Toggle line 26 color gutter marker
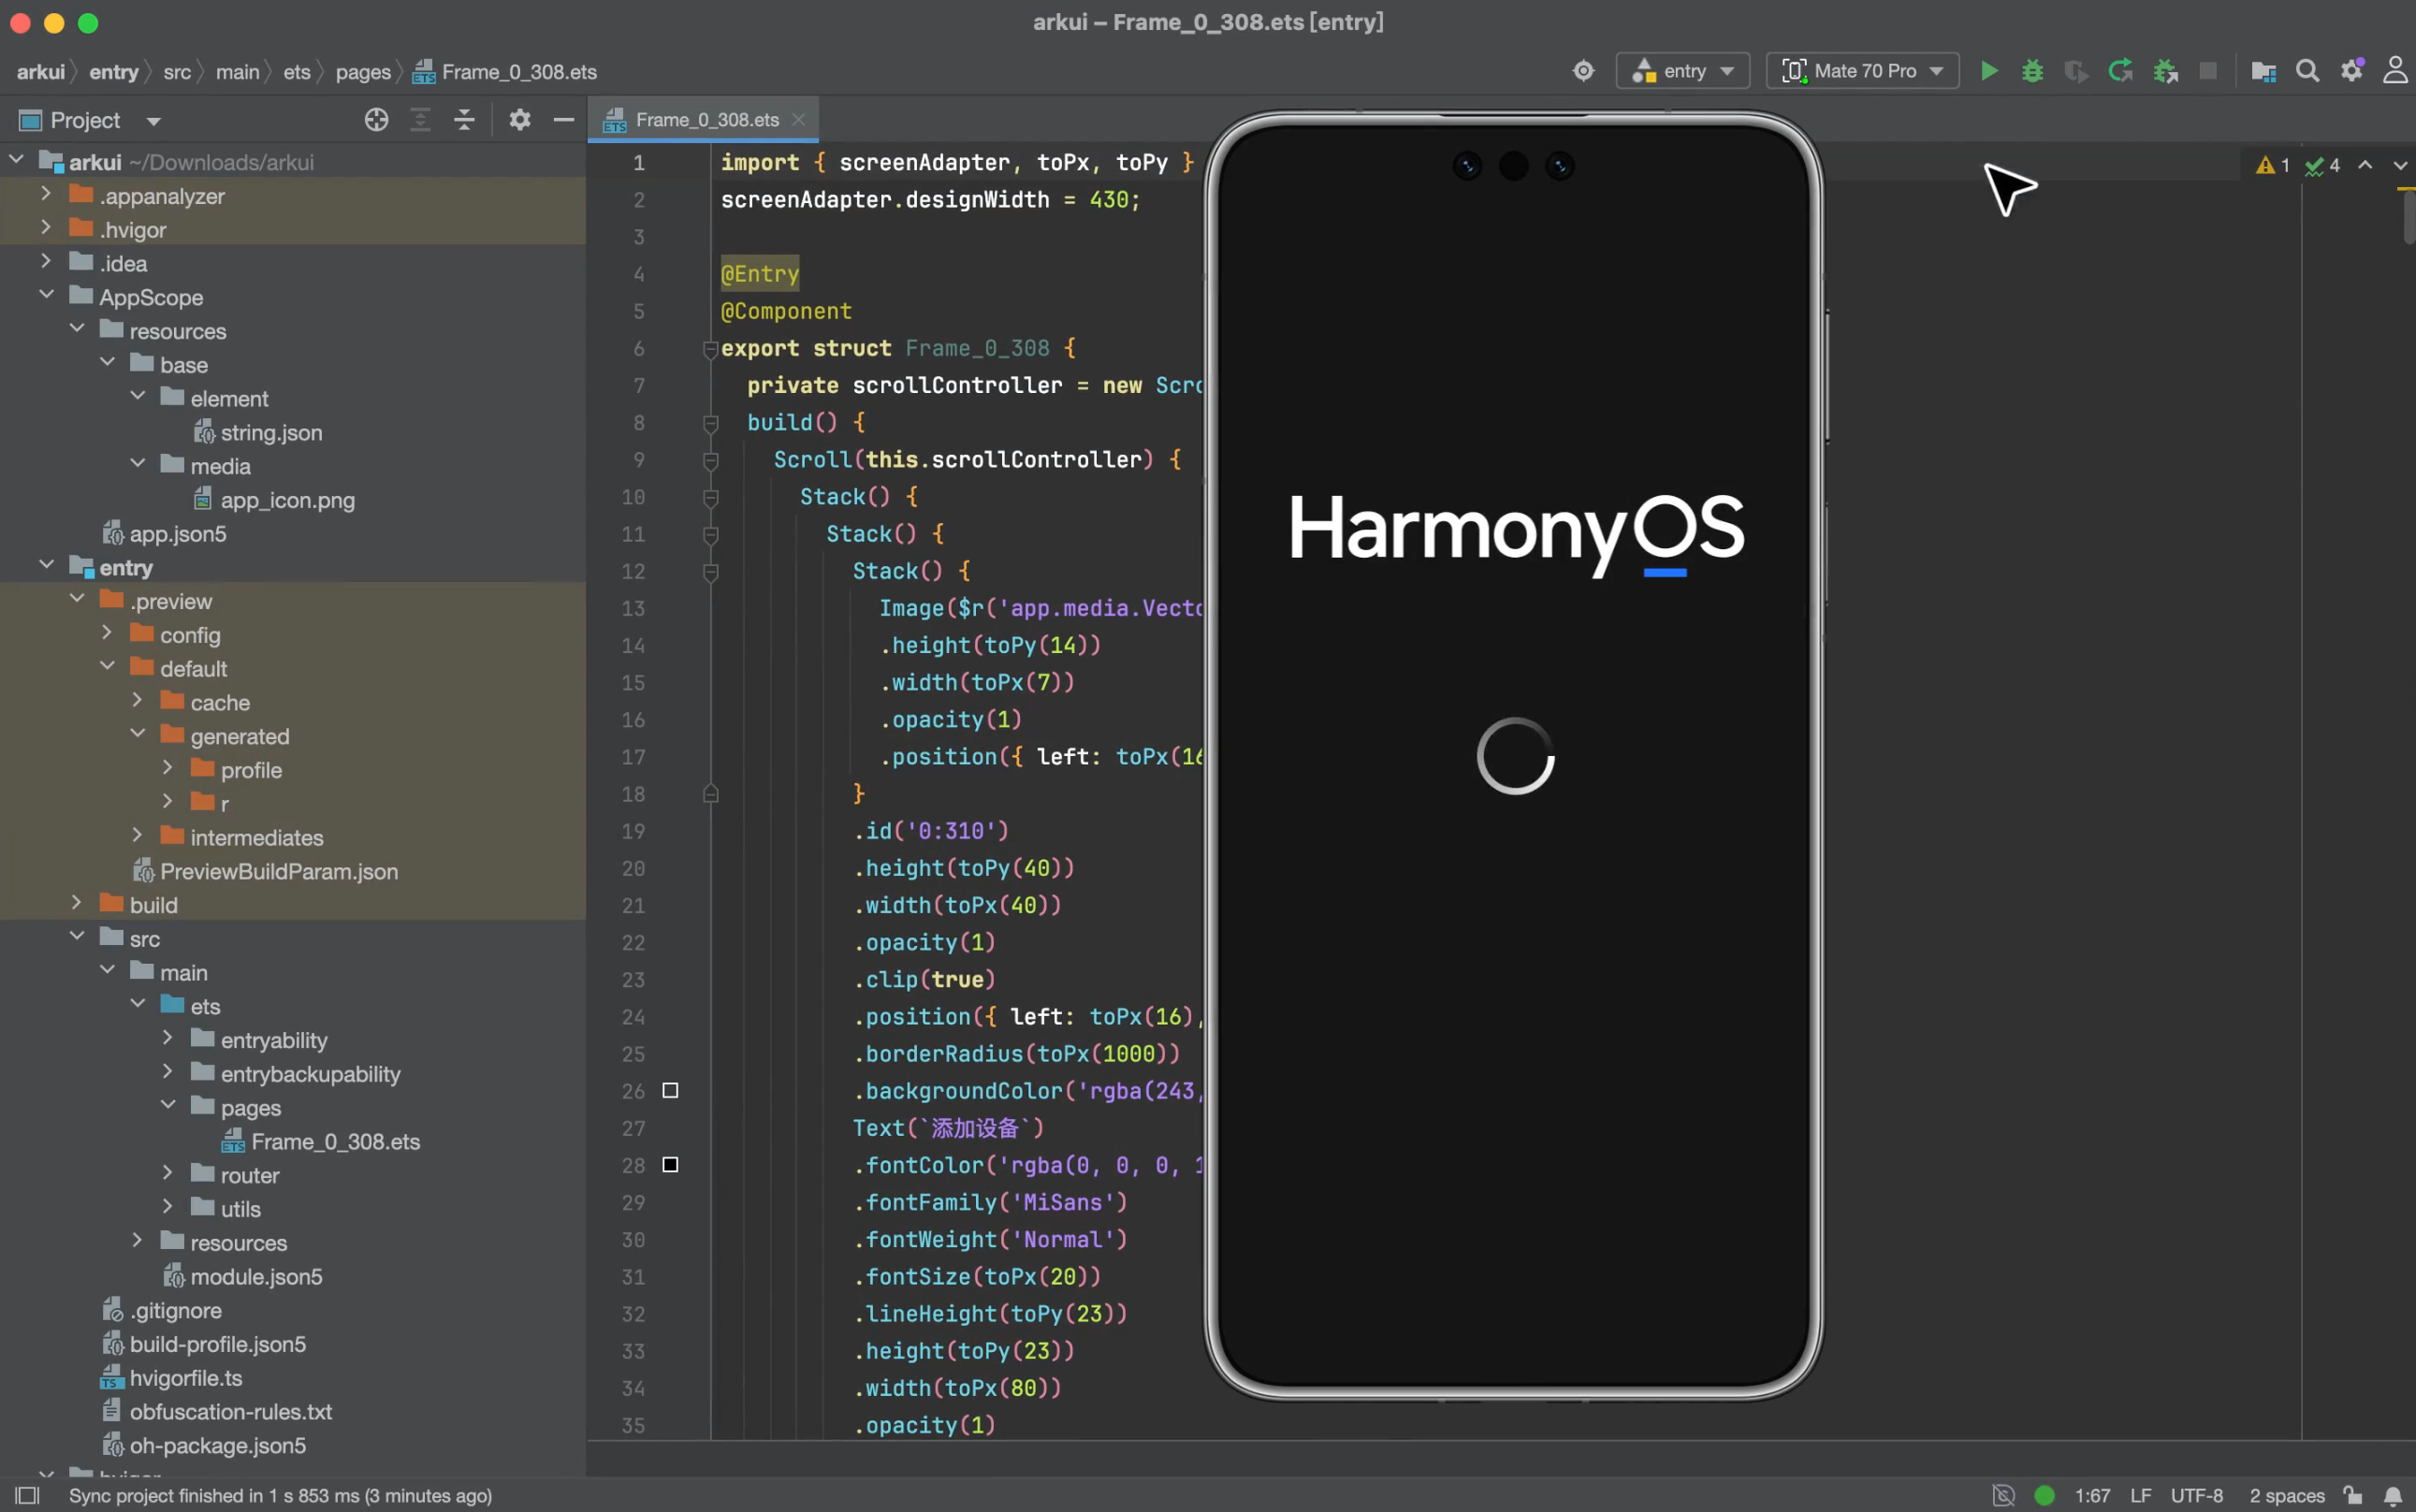 pos(670,1090)
